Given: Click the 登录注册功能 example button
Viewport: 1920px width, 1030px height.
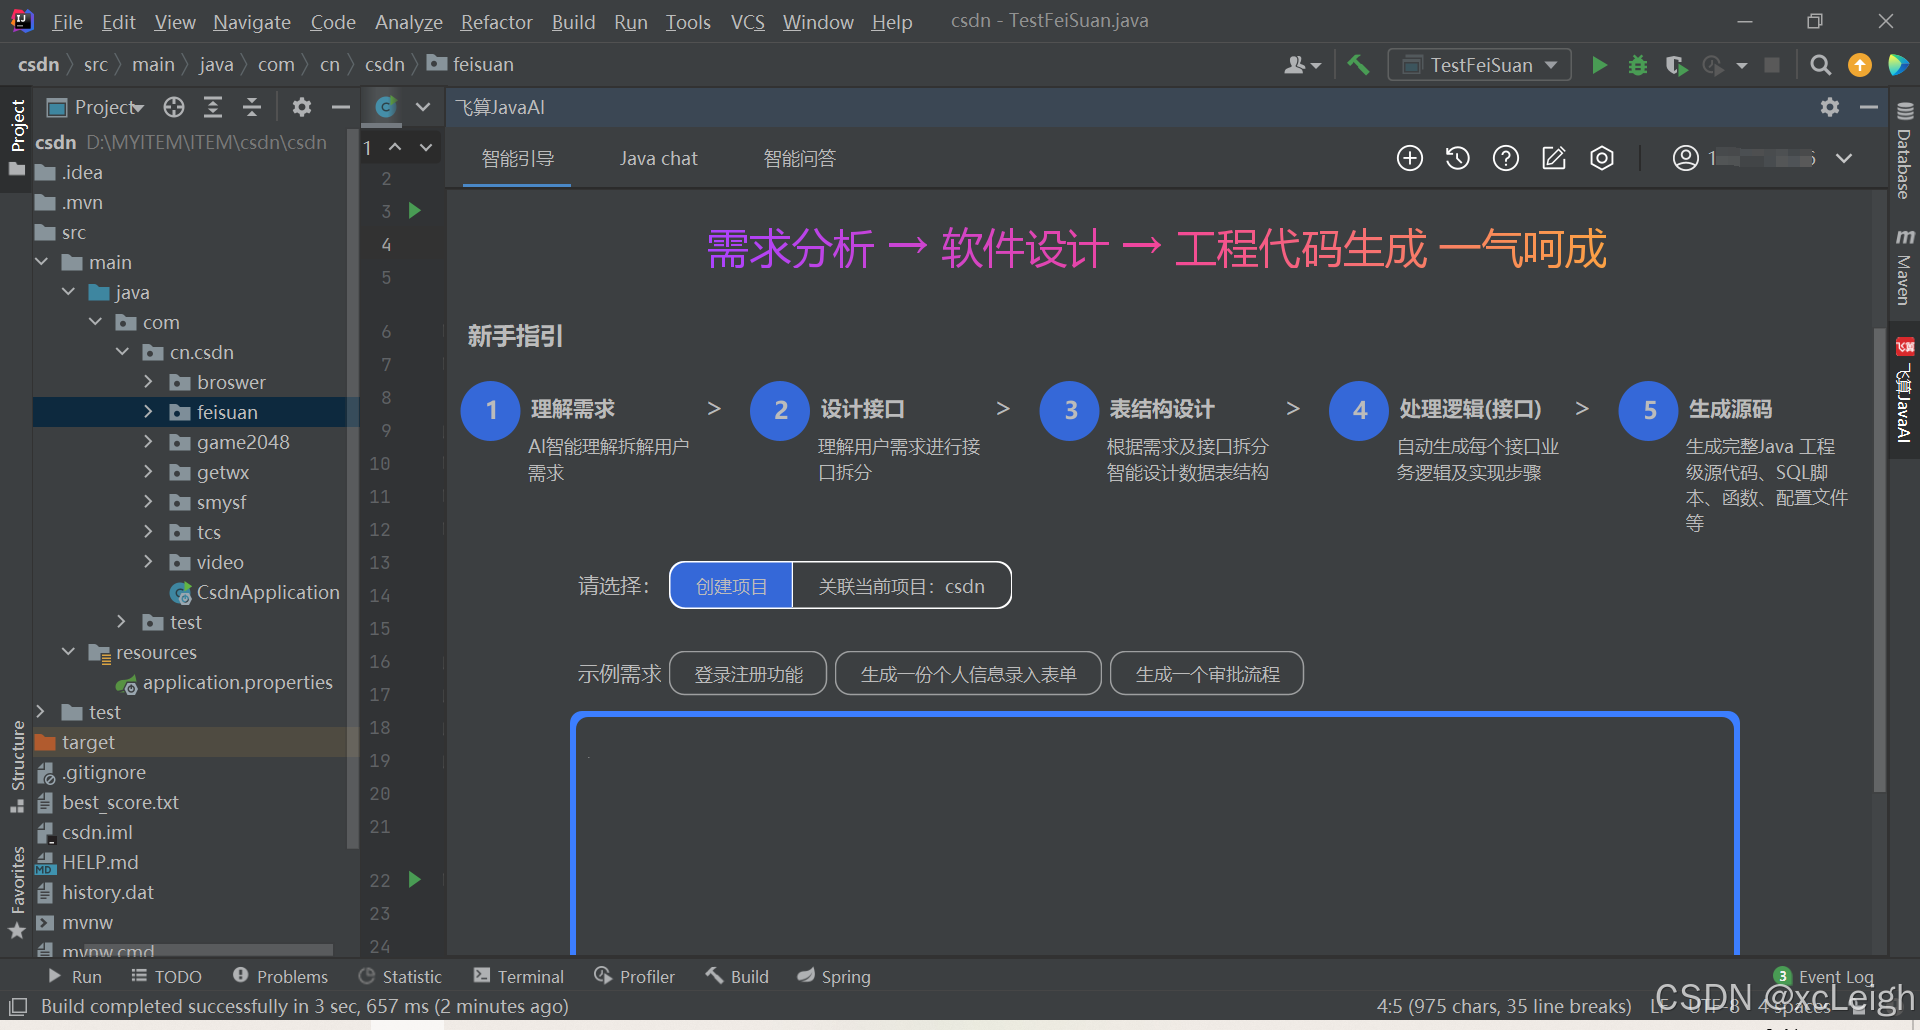Looking at the screenshot, I should pyautogui.click(x=747, y=673).
